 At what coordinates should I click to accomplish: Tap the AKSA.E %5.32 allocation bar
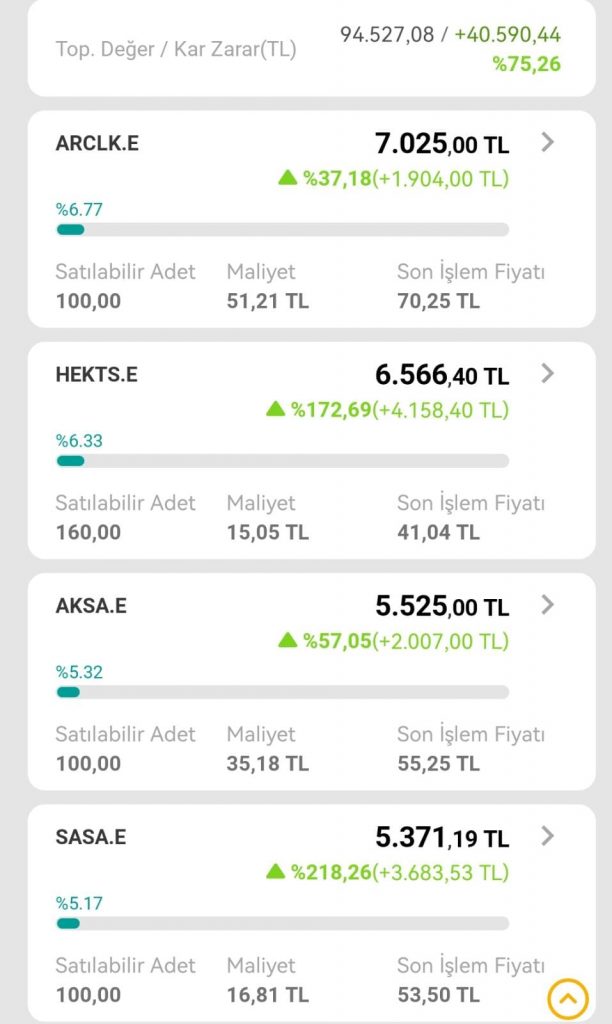click(282, 692)
